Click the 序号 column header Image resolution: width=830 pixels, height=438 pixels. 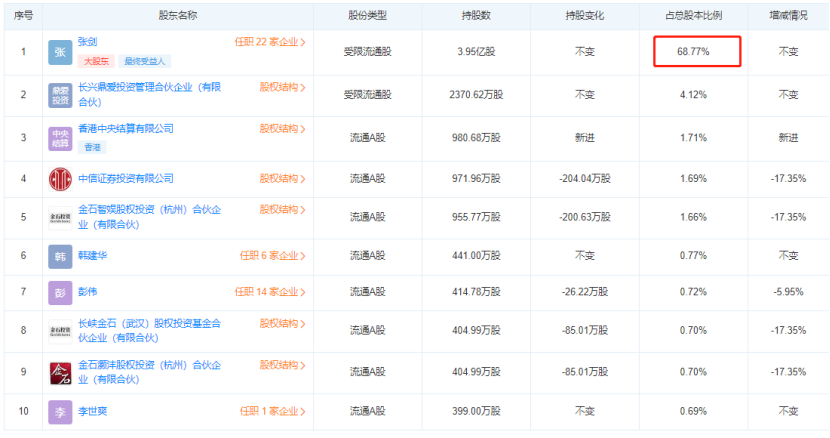pos(23,16)
